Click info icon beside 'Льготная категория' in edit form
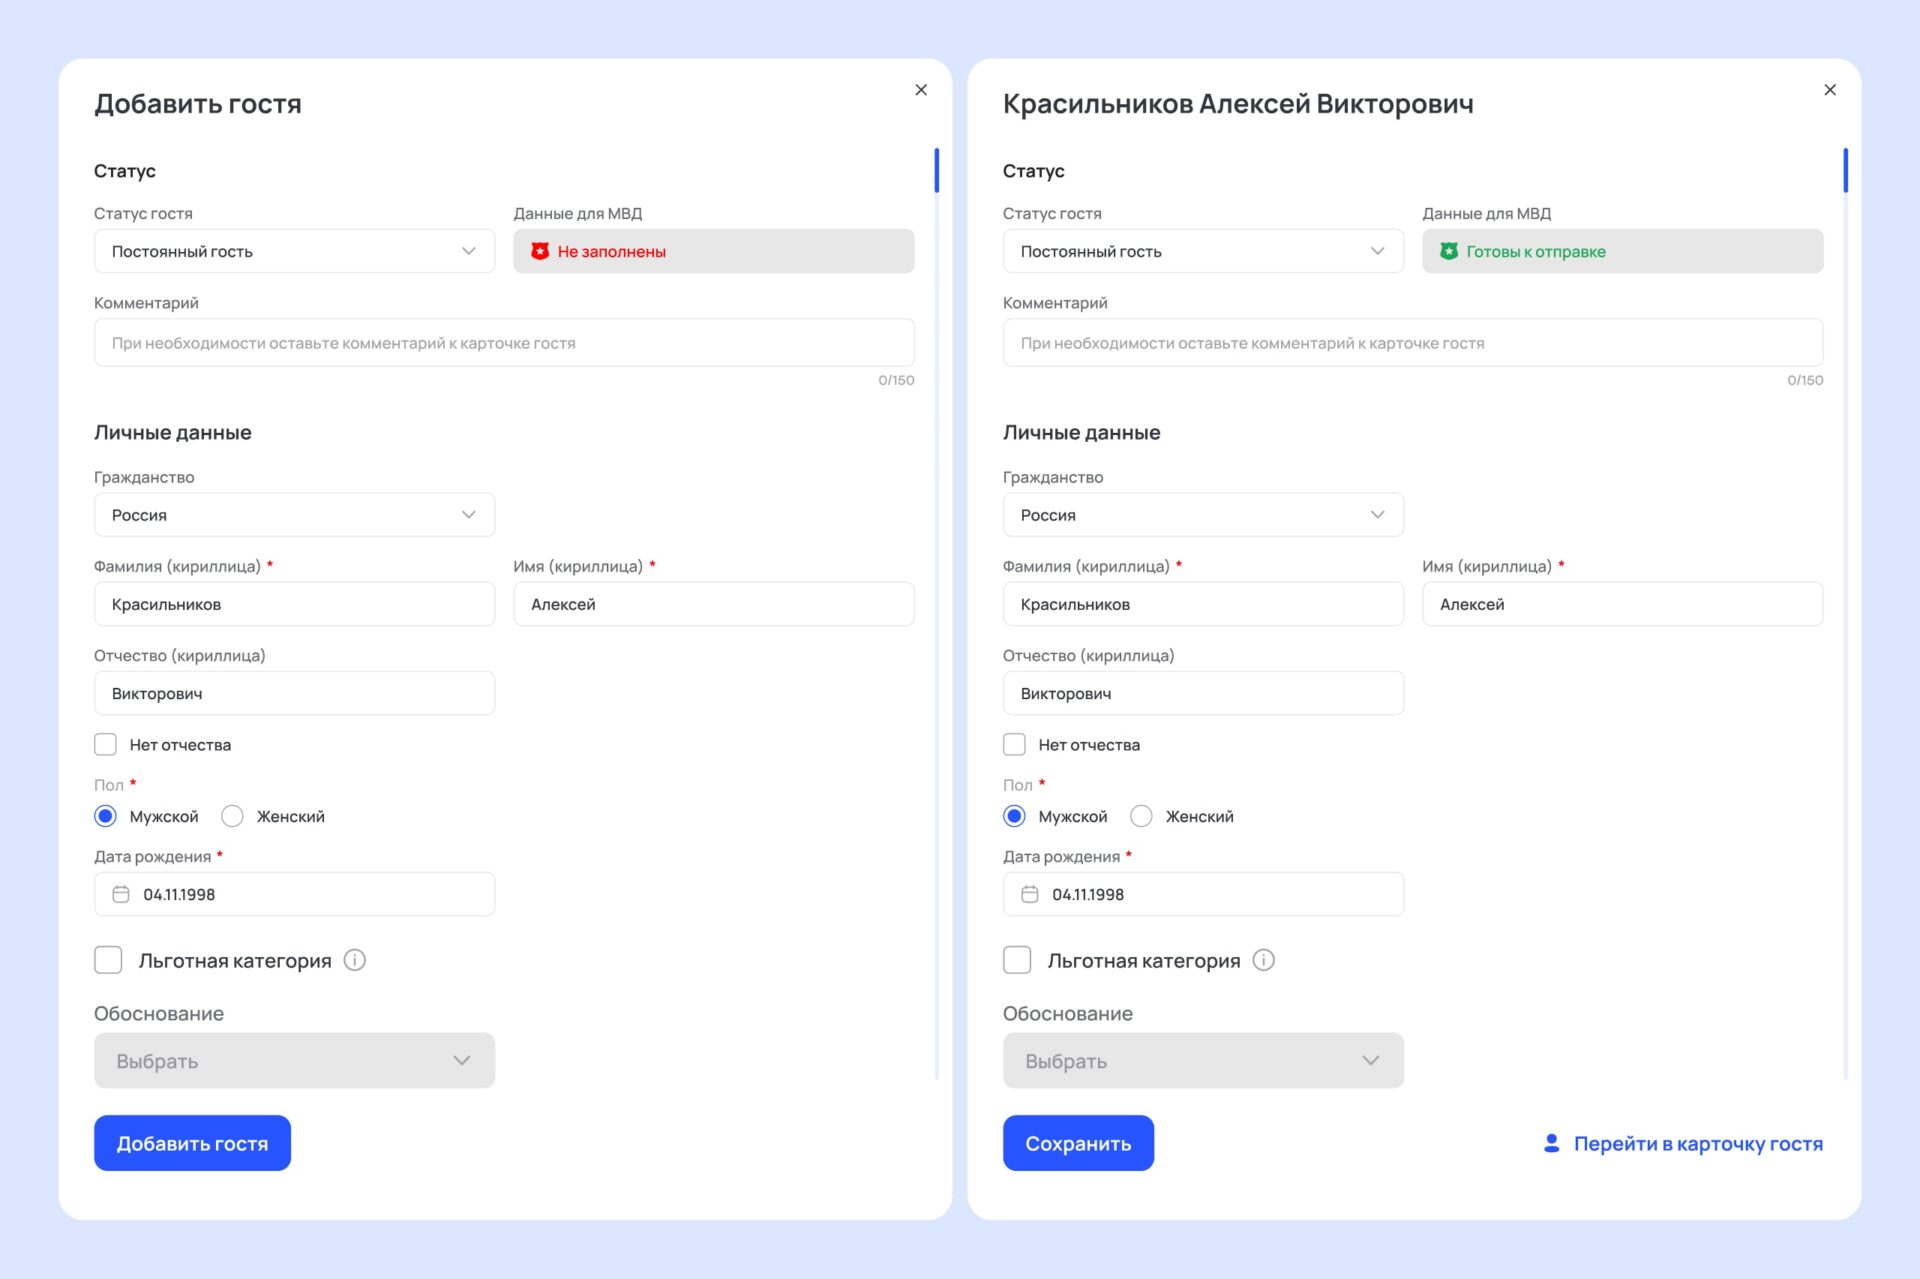 point(1264,960)
